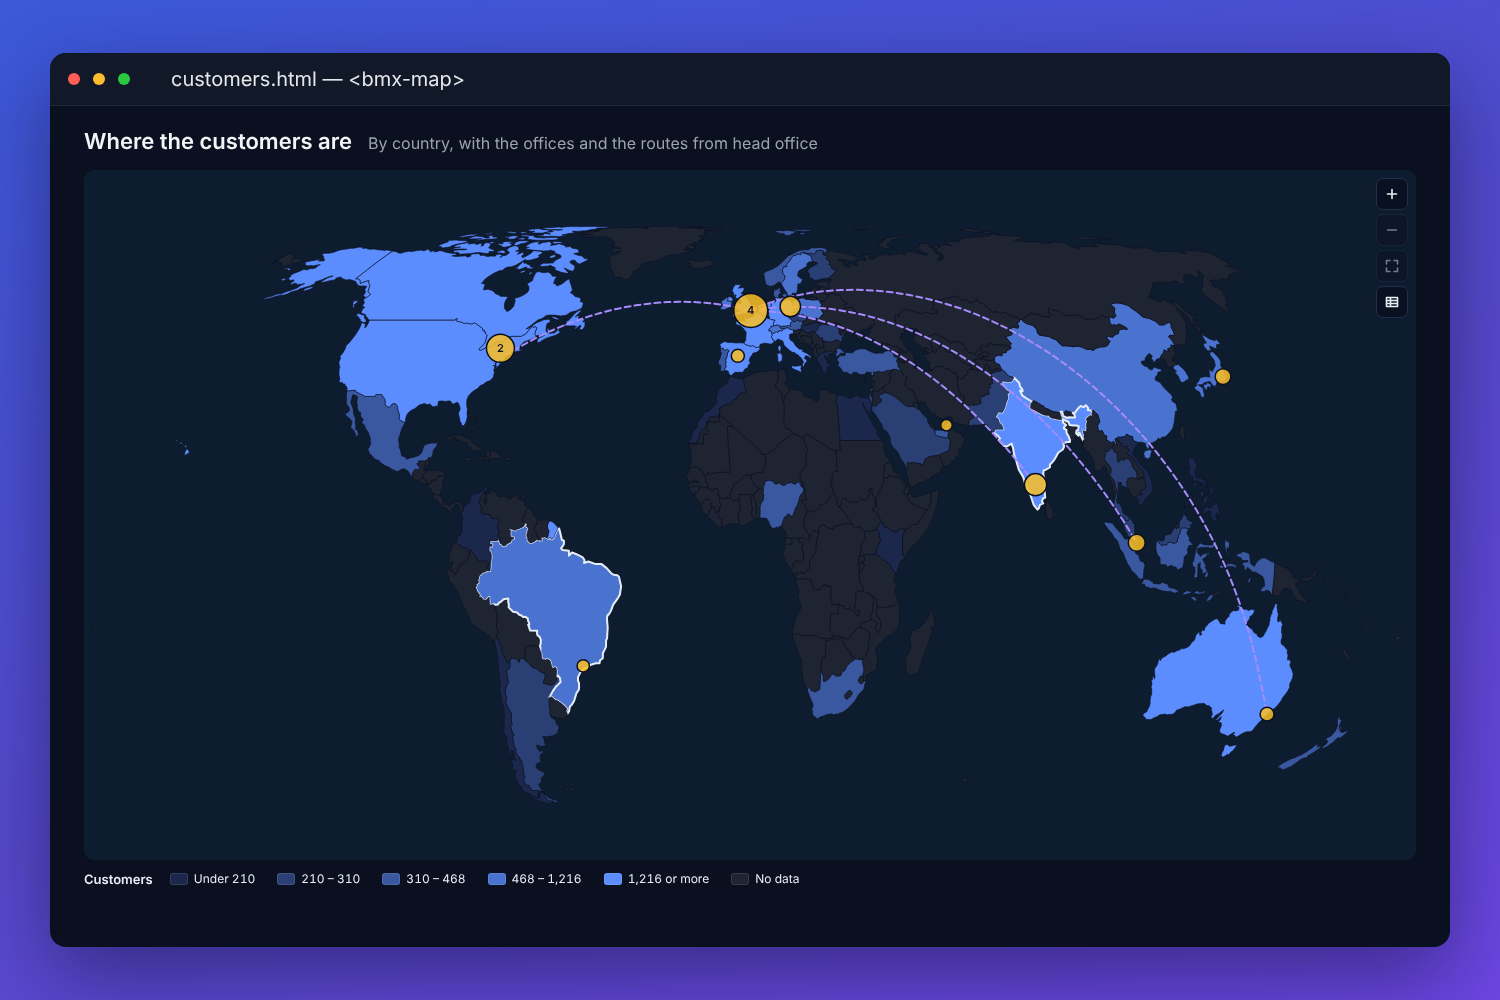
Task: Click the Europe cluster marker labeled 4
Action: pyautogui.click(x=751, y=310)
